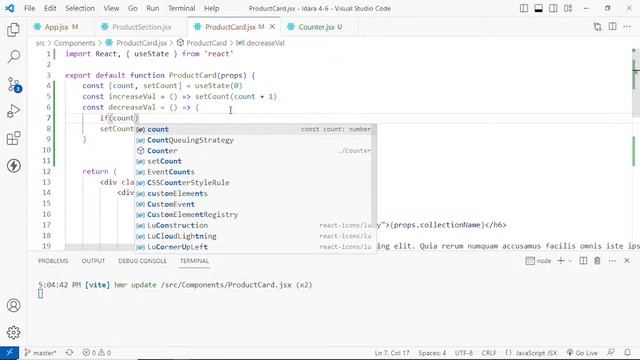This screenshot has height=360, width=640.
Task: Select the CustomEvent suggestion
Action: pyautogui.click(x=253, y=204)
